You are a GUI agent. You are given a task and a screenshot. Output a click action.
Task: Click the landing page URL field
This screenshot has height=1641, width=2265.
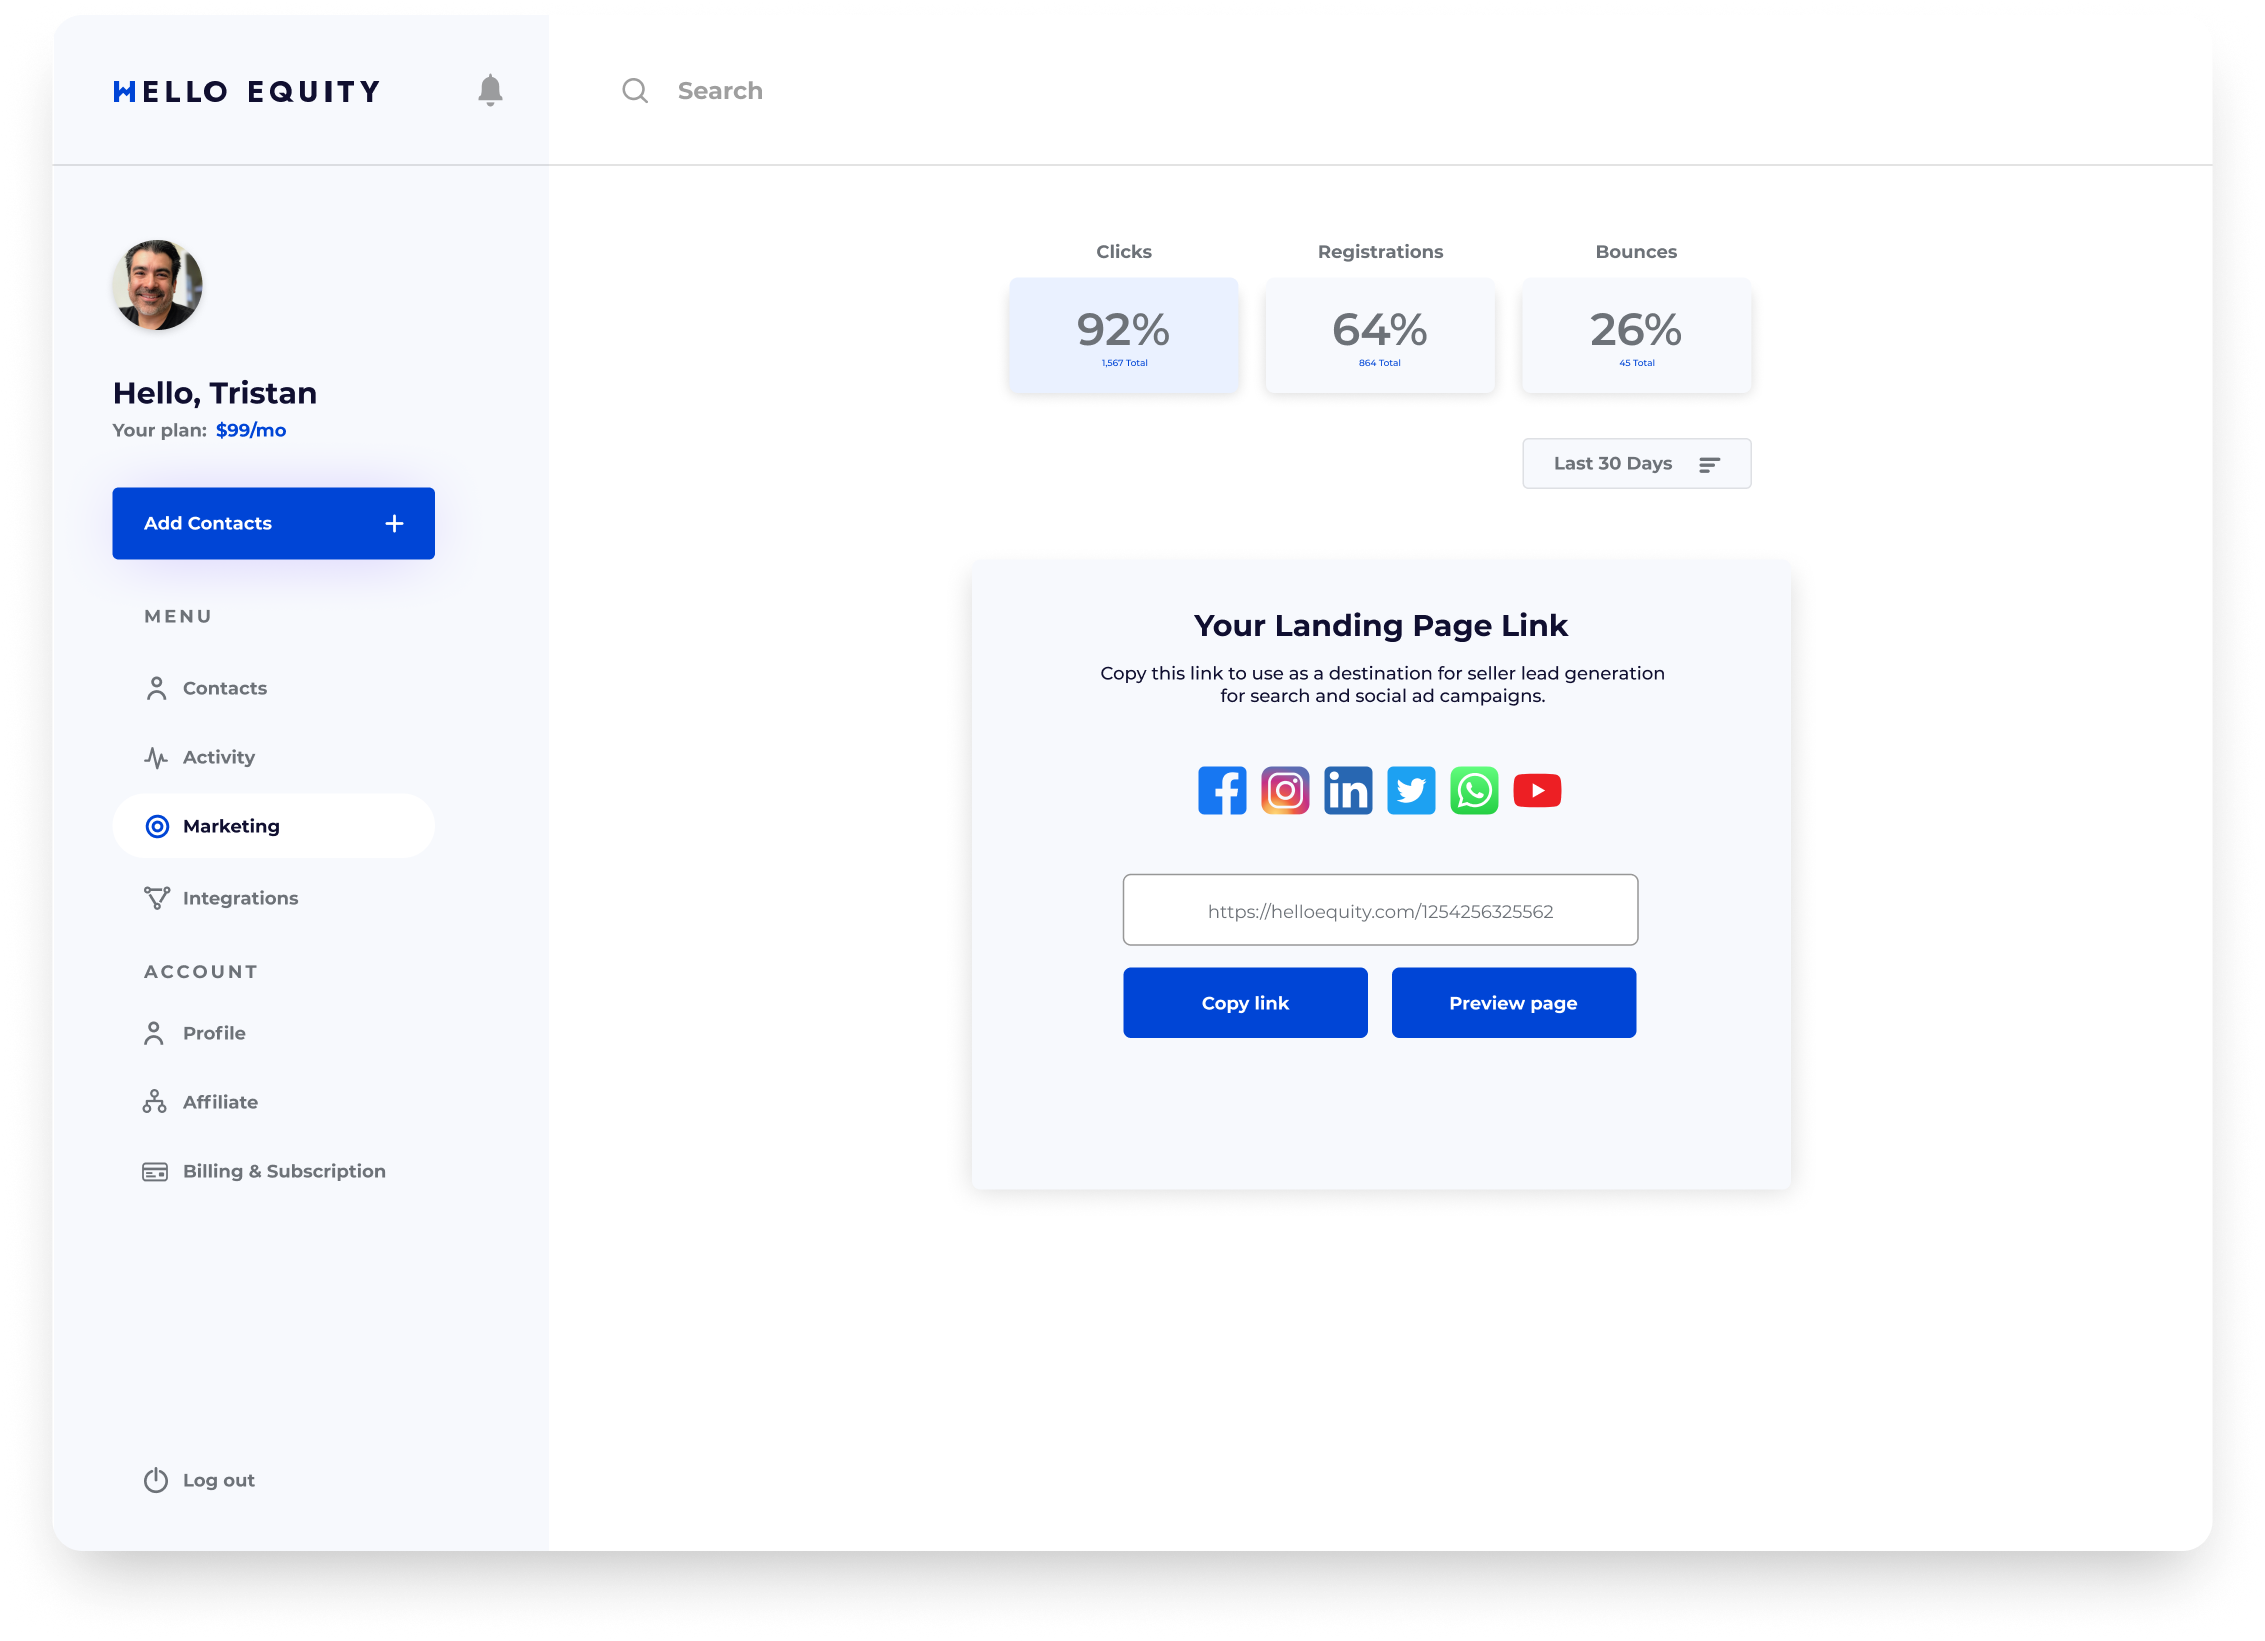tap(1380, 910)
